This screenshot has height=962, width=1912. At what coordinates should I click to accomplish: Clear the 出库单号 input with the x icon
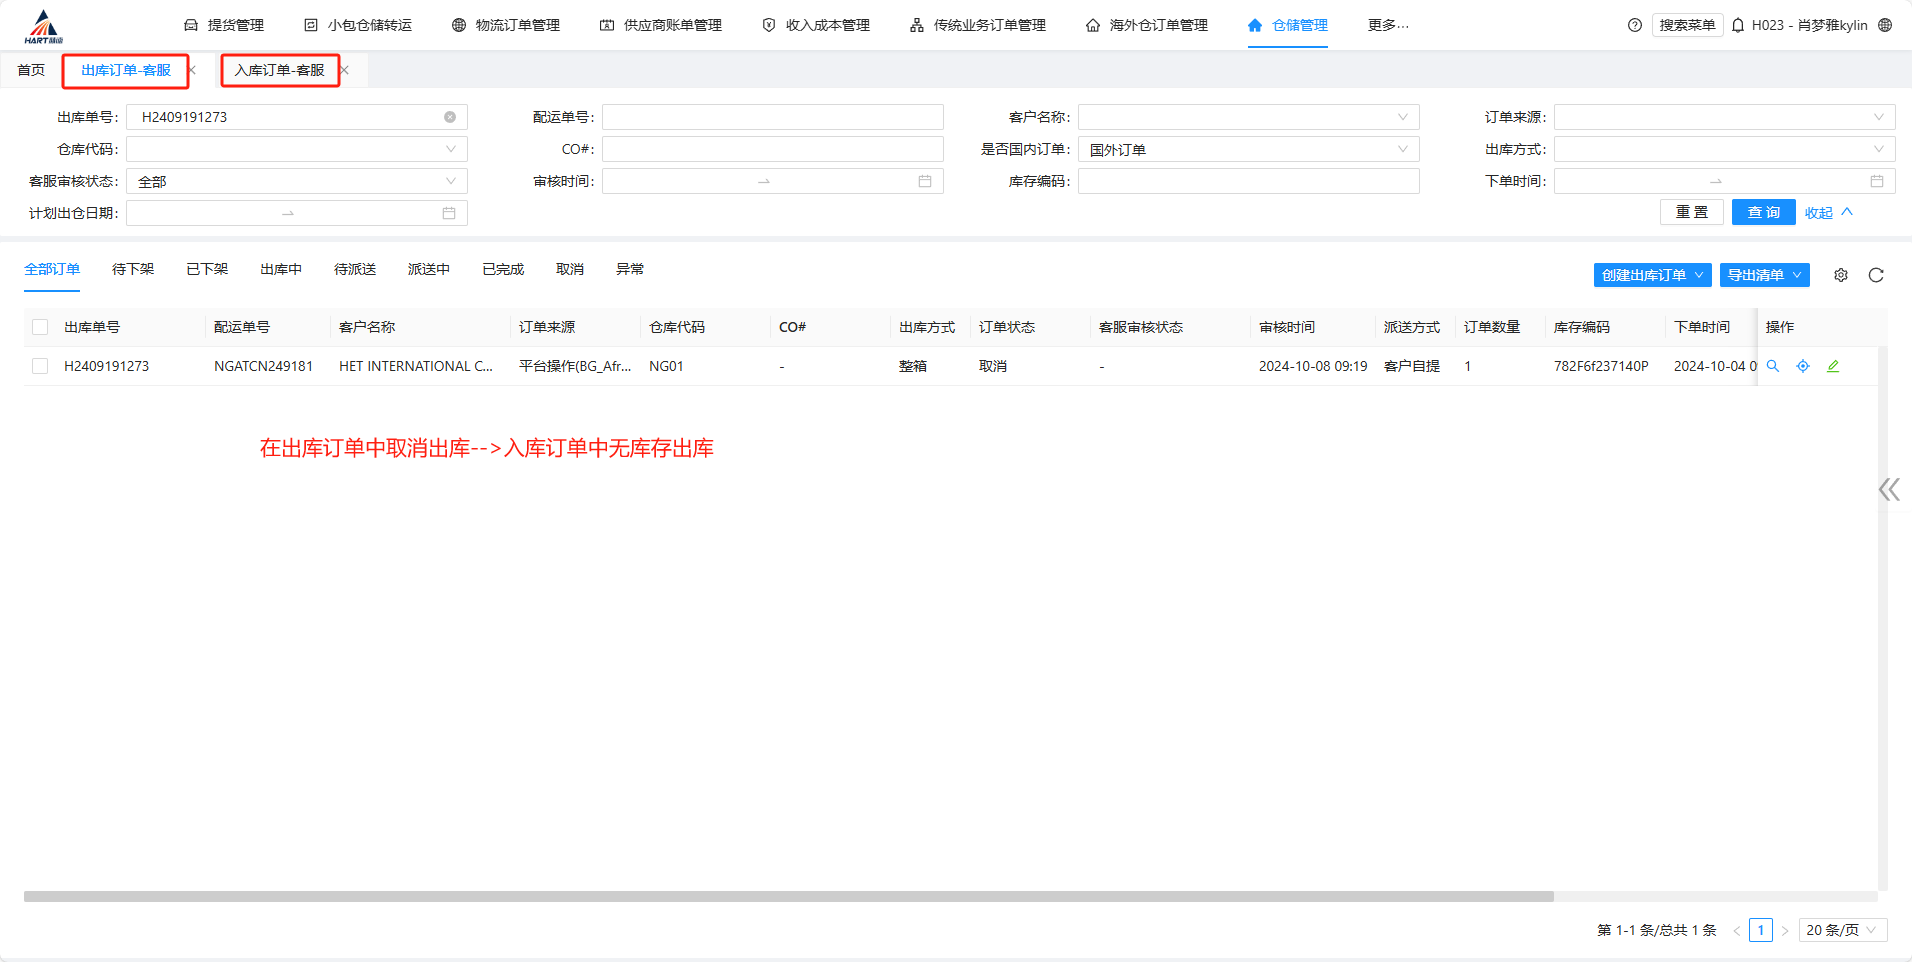pos(450,117)
